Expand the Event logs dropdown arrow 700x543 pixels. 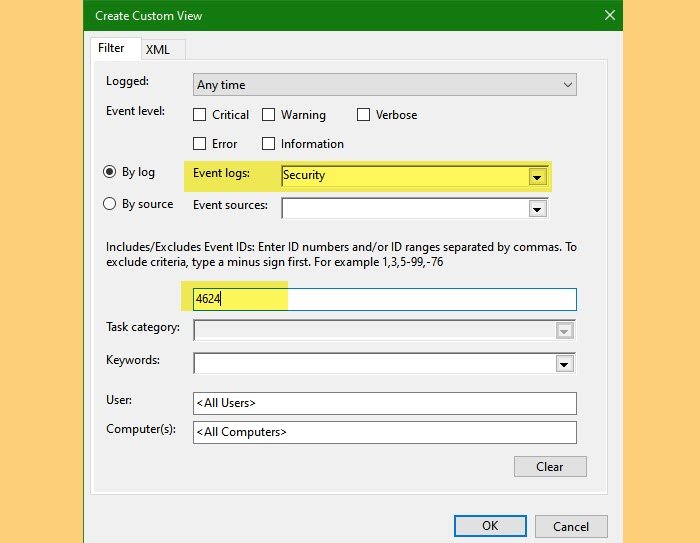[538, 177]
